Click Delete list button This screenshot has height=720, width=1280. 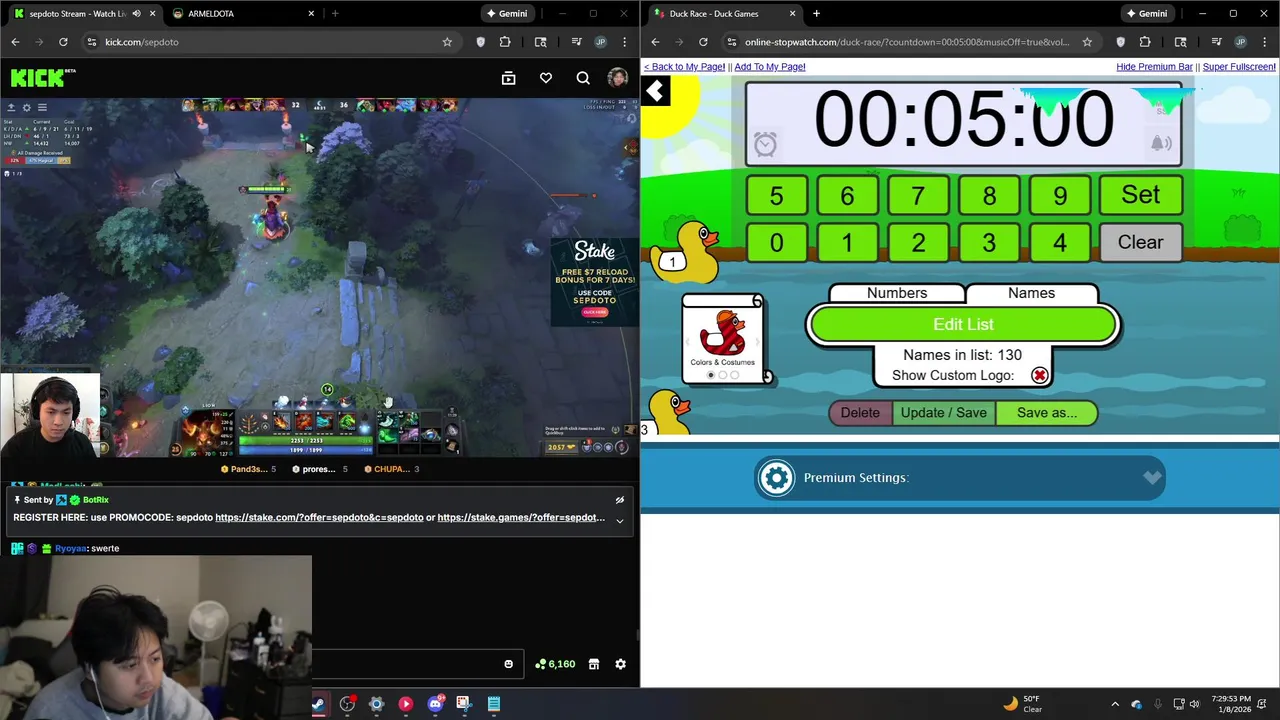point(860,413)
